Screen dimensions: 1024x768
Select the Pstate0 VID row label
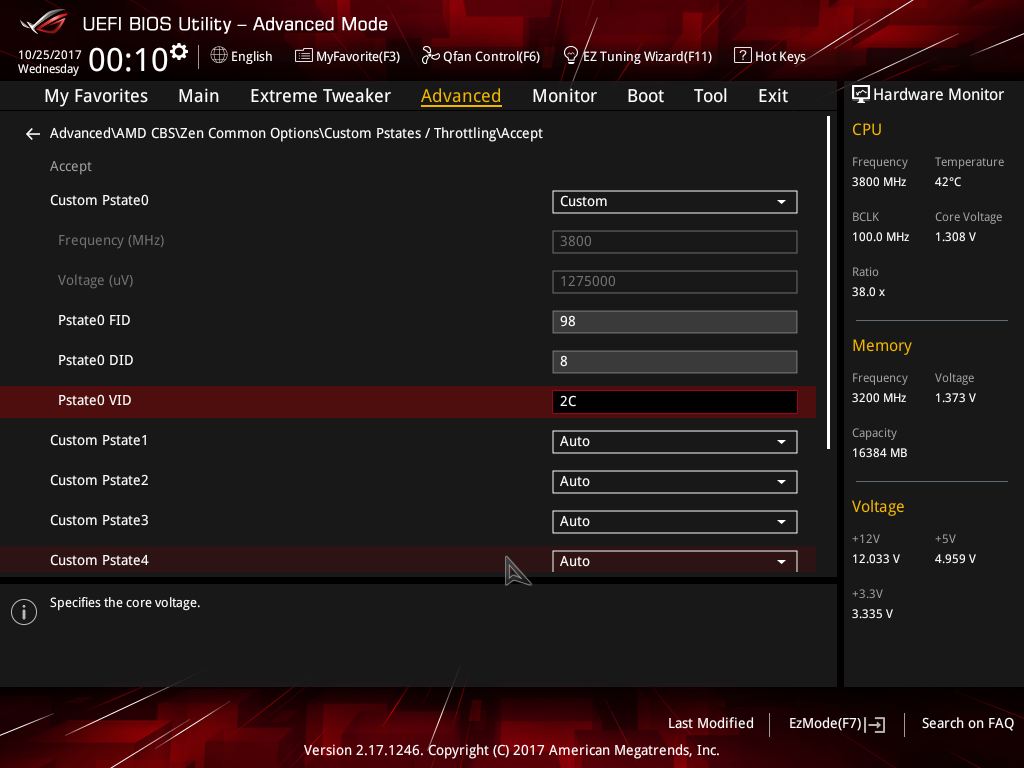tap(95, 400)
